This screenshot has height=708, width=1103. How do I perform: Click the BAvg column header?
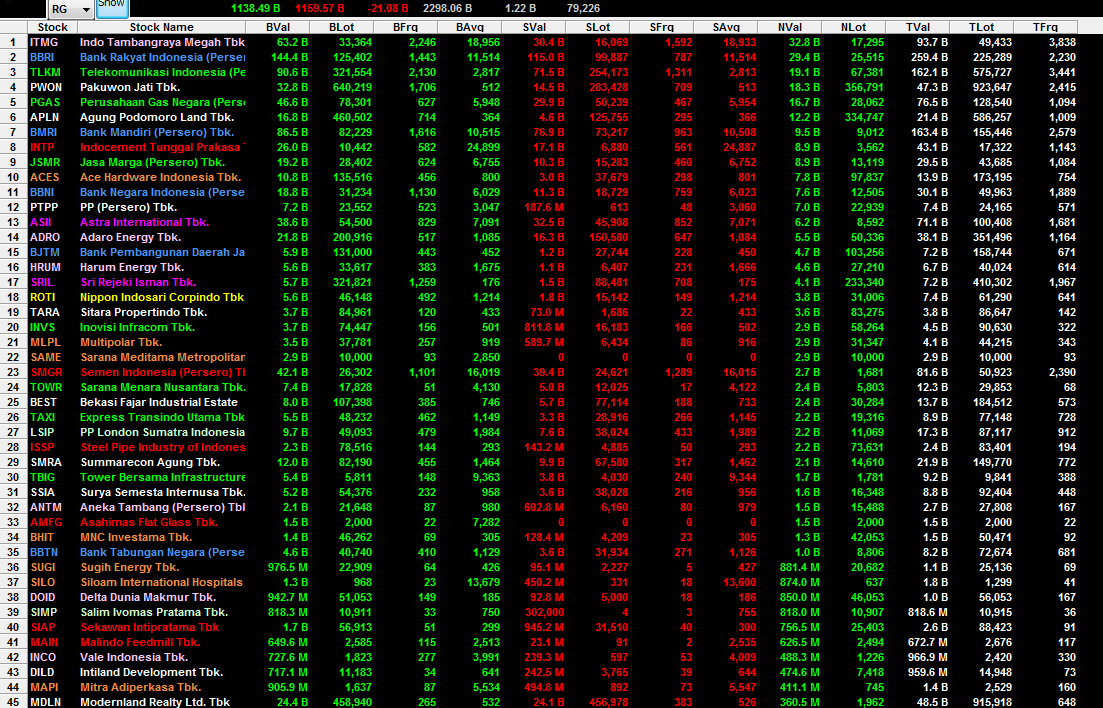tap(469, 27)
